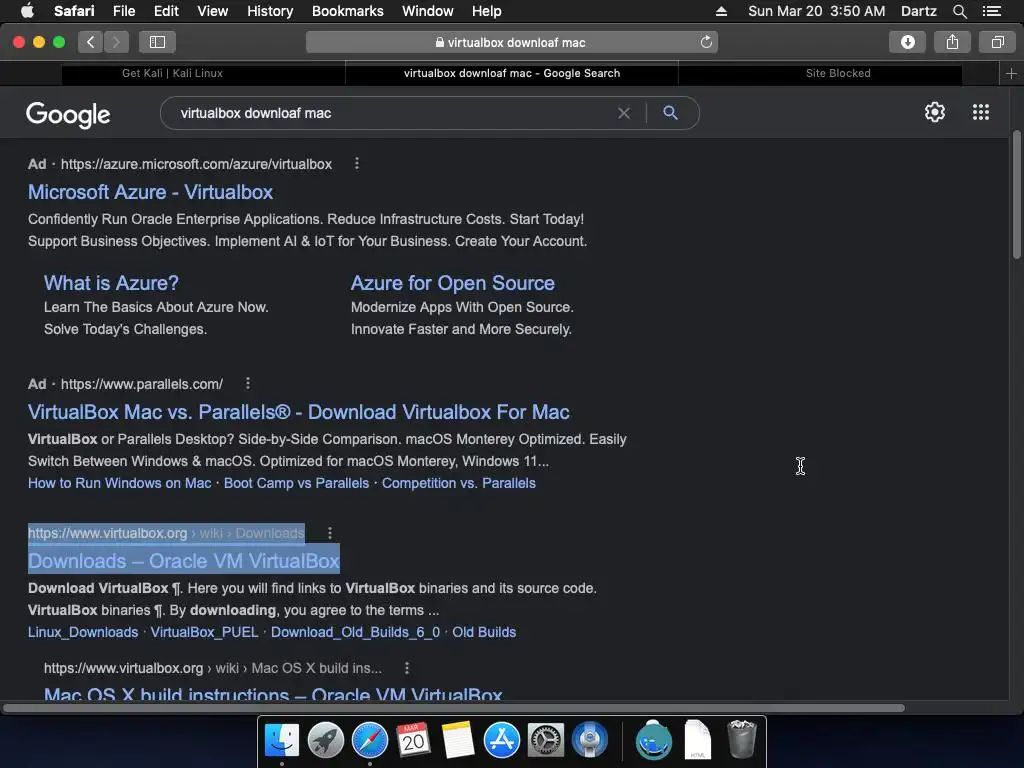Open Downloads – Oracle VM VirtualBox result
The width and height of the screenshot is (1024, 768).
click(184, 561)
